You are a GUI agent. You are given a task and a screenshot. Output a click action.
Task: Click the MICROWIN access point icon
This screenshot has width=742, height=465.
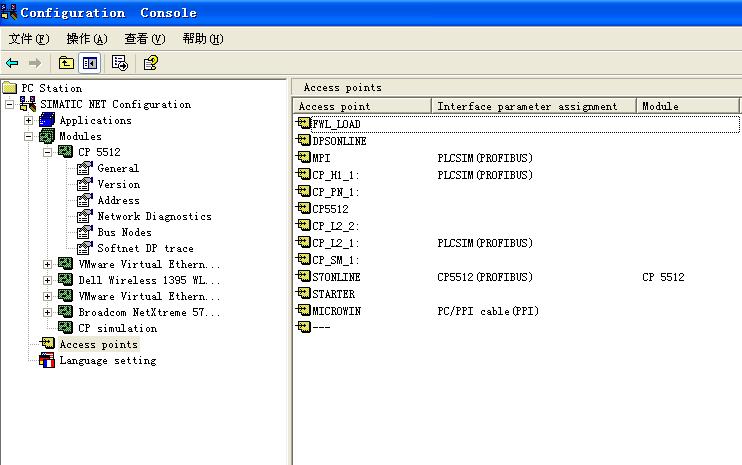click(303, 310)
